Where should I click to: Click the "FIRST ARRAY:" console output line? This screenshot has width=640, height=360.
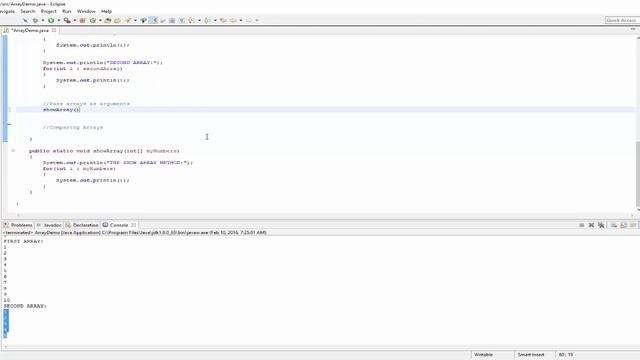23,241
